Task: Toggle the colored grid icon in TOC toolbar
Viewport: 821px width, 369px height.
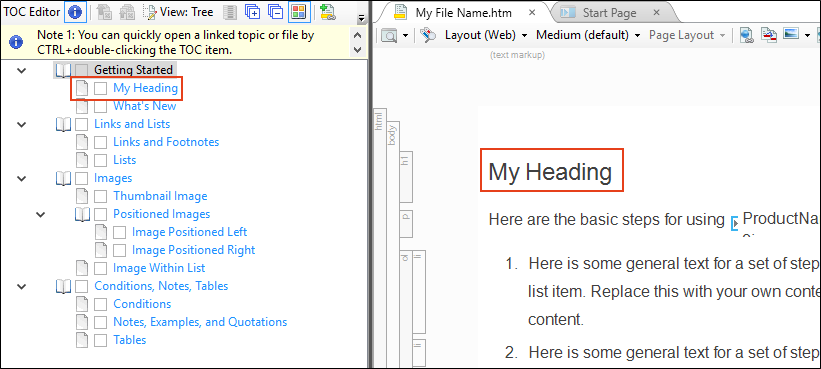Action: tap(298, 12)
